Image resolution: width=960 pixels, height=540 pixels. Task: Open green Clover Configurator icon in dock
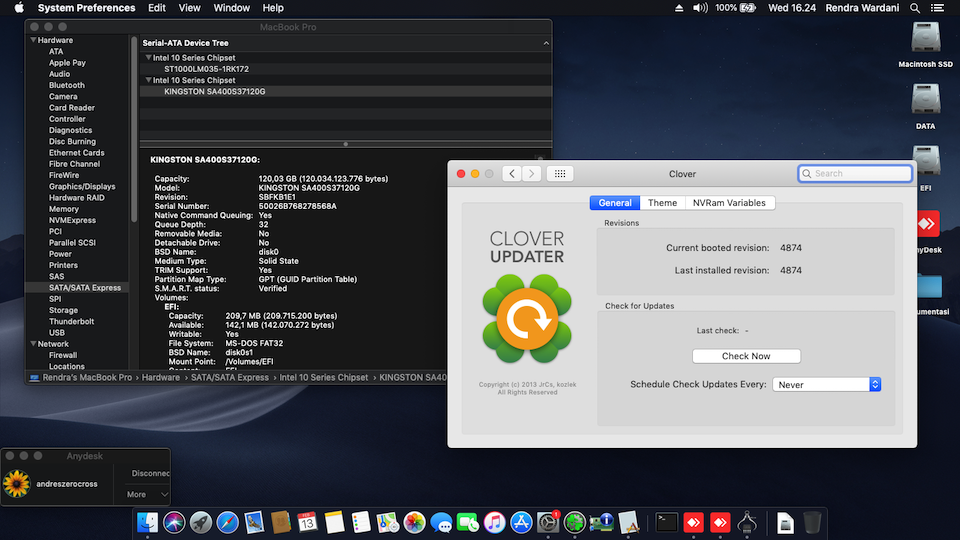(x=574, y=522)
